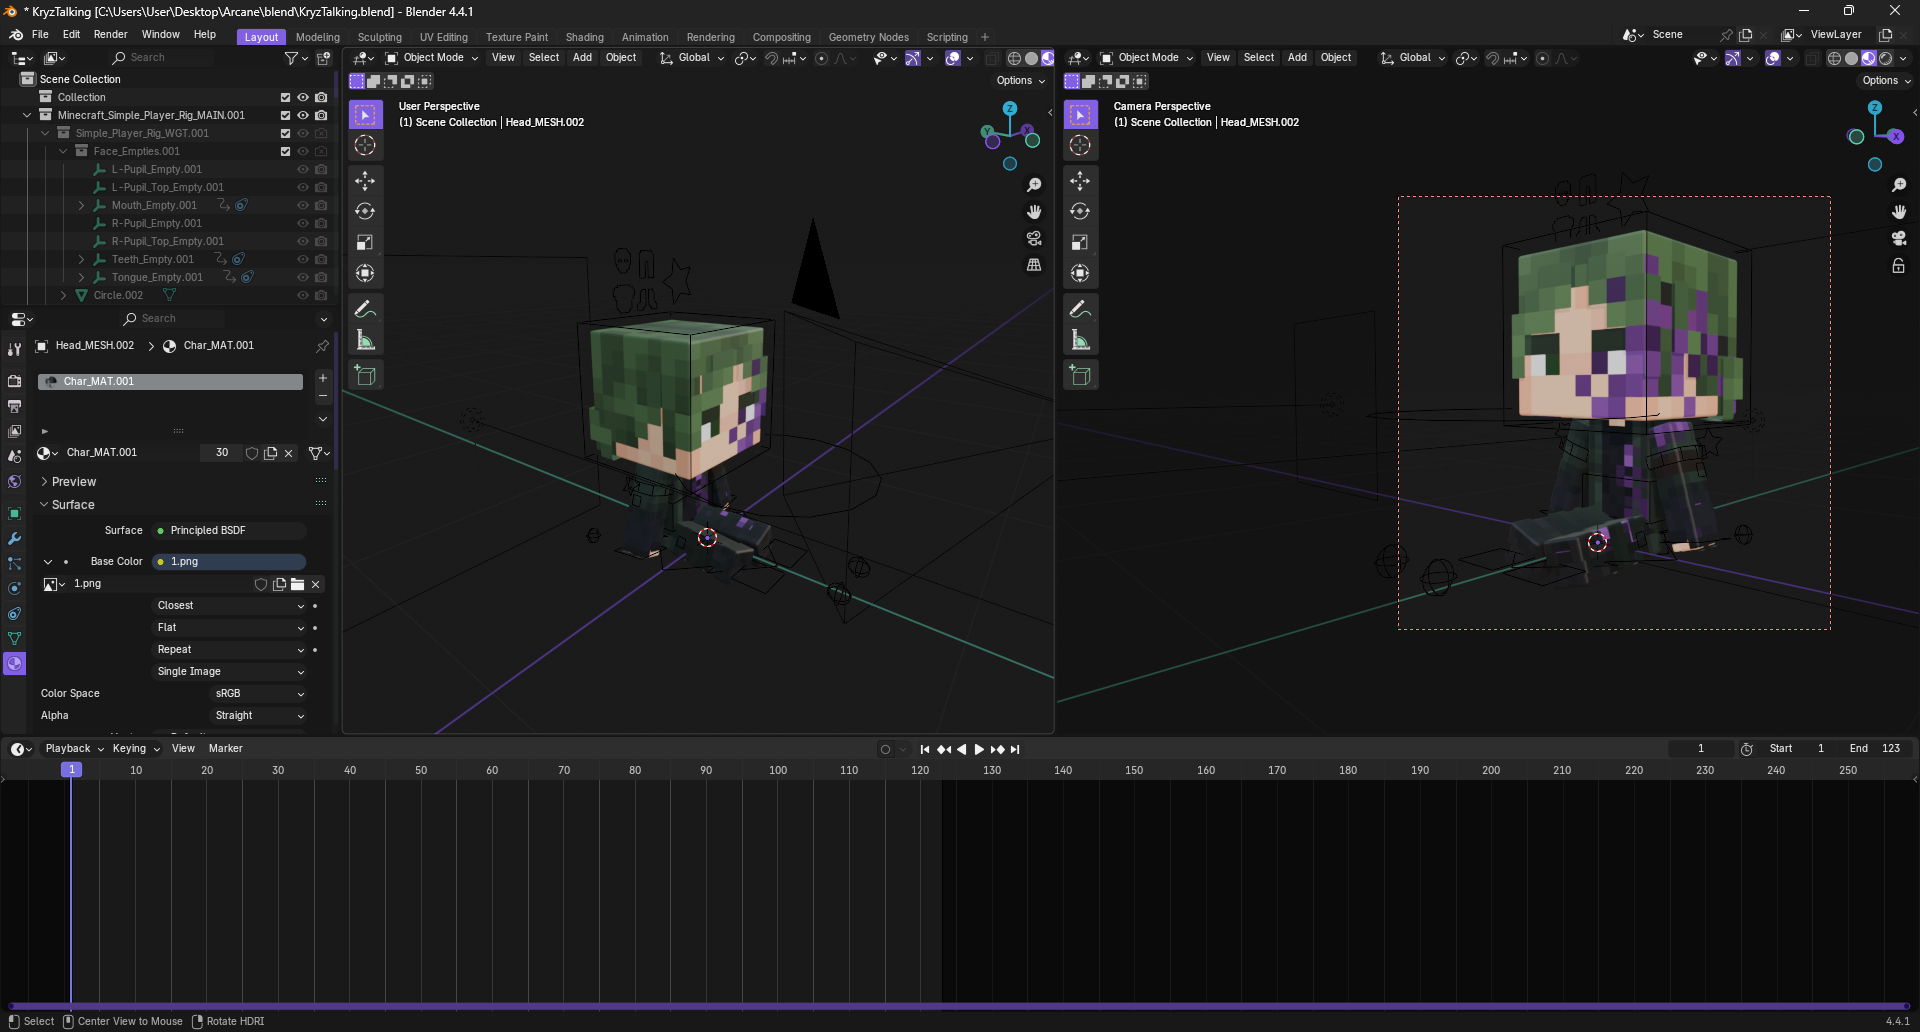Choose the Move tool in the left viewport
Viewport: 1920px width, 1032px height.
click(x=365, y=181)
